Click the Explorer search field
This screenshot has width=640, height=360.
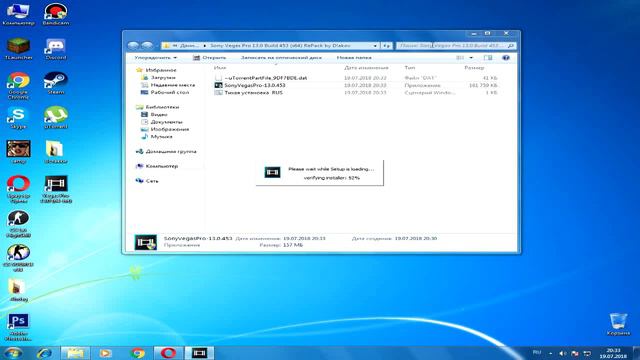click(x=456, y=46)
